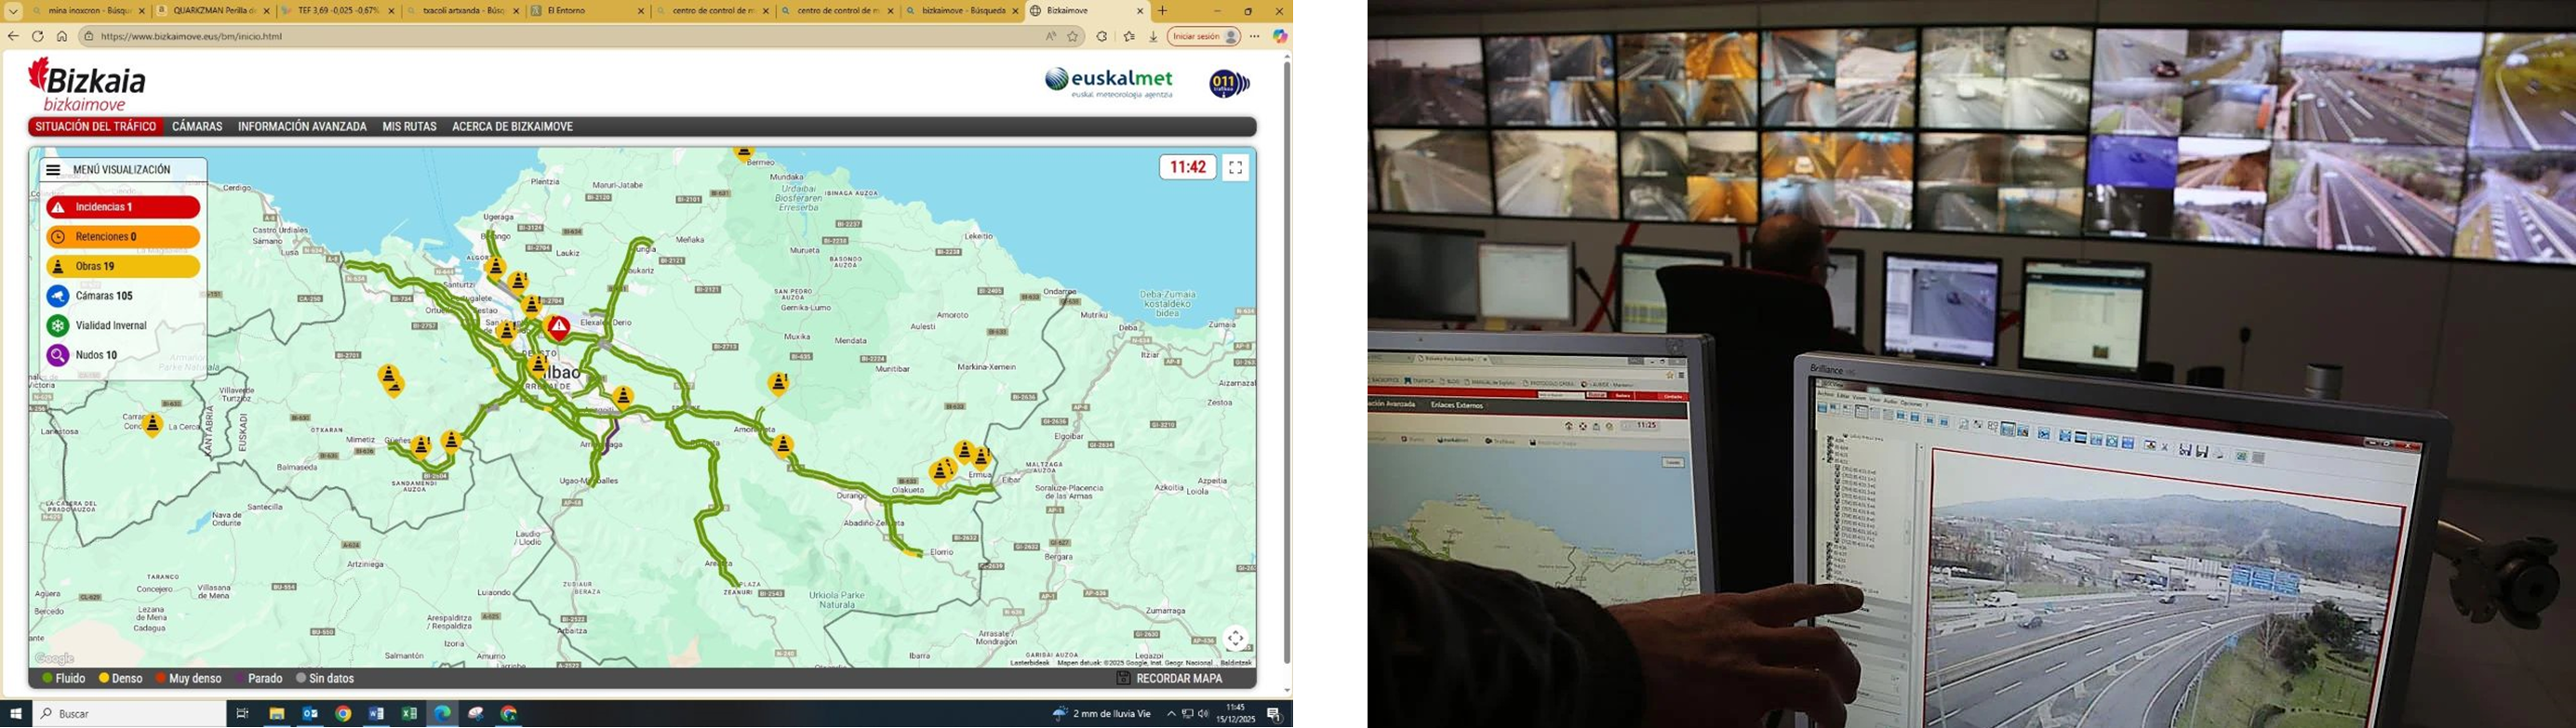The height and width of the screenshot is (728, 2576).
Task: Toggle the Obras 19 layer
Action: pyautogui.click(x=123, y=267)
